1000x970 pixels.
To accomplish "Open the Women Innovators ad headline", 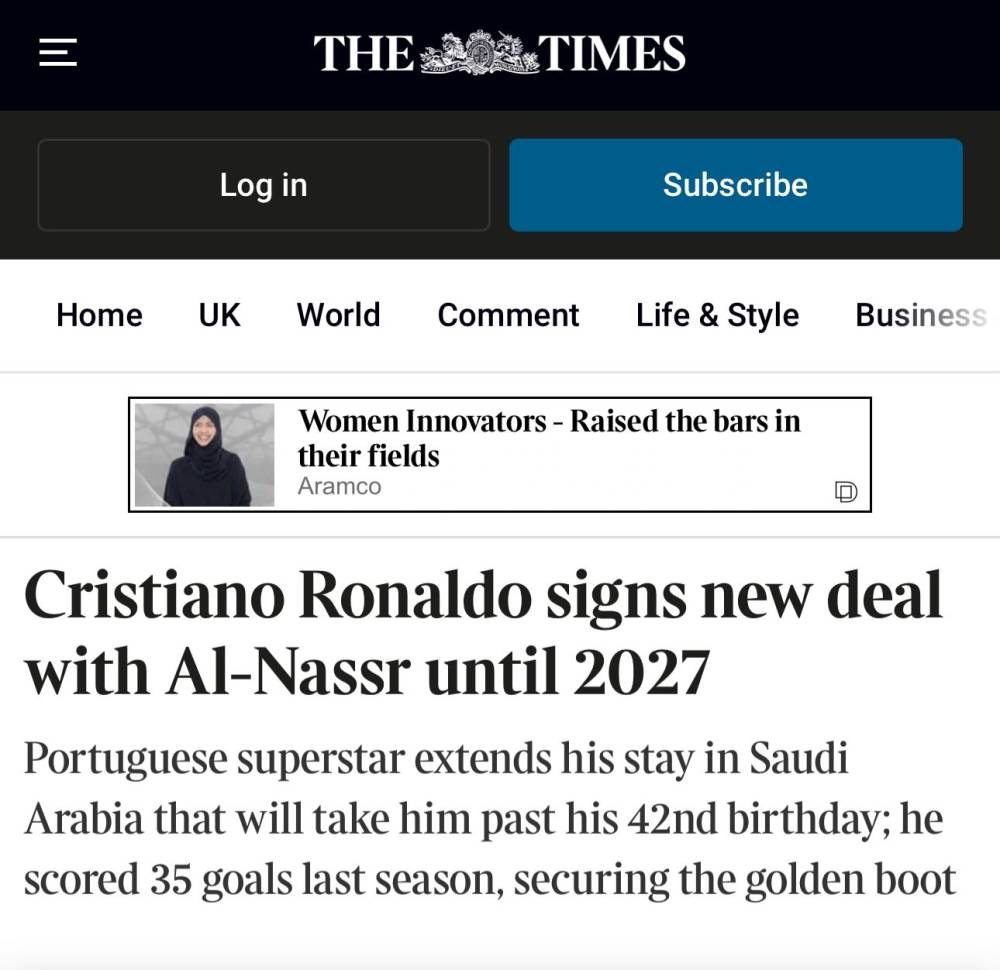I will (548, 438).
